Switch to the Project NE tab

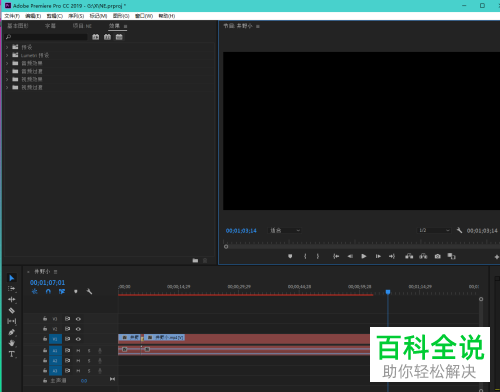82,26
